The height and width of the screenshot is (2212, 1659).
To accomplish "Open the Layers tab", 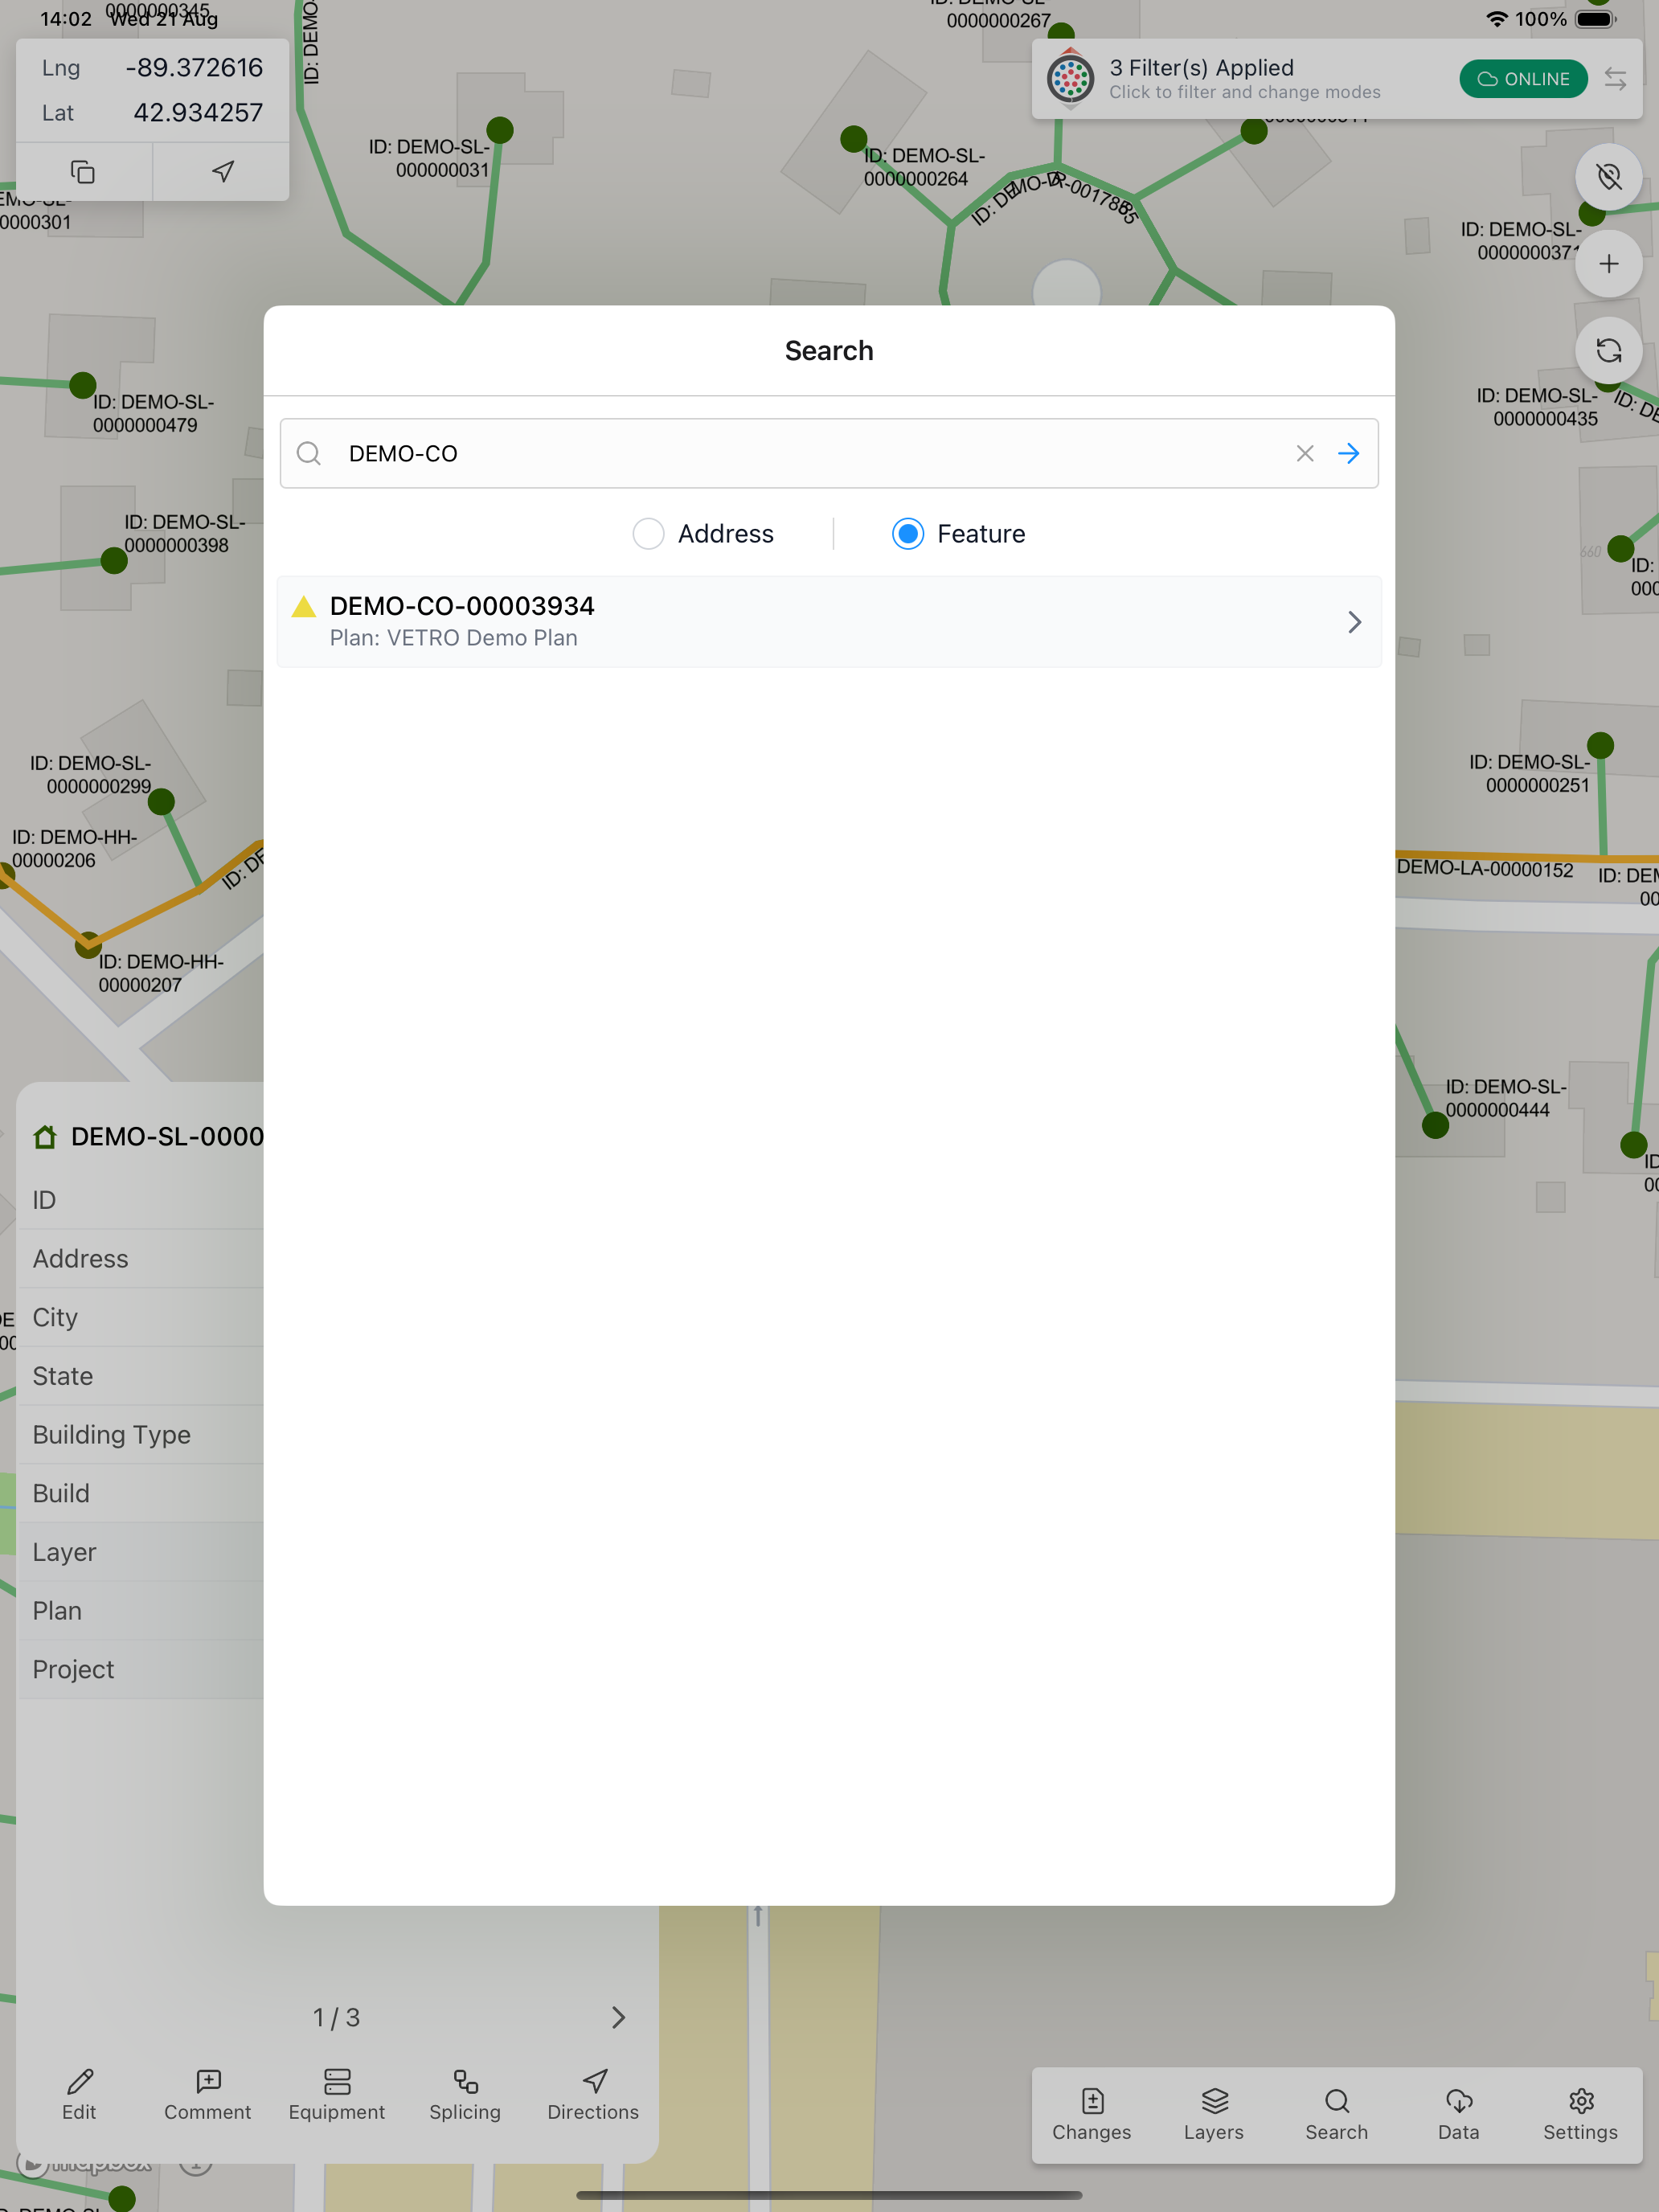I will tap(1214, 2115).
